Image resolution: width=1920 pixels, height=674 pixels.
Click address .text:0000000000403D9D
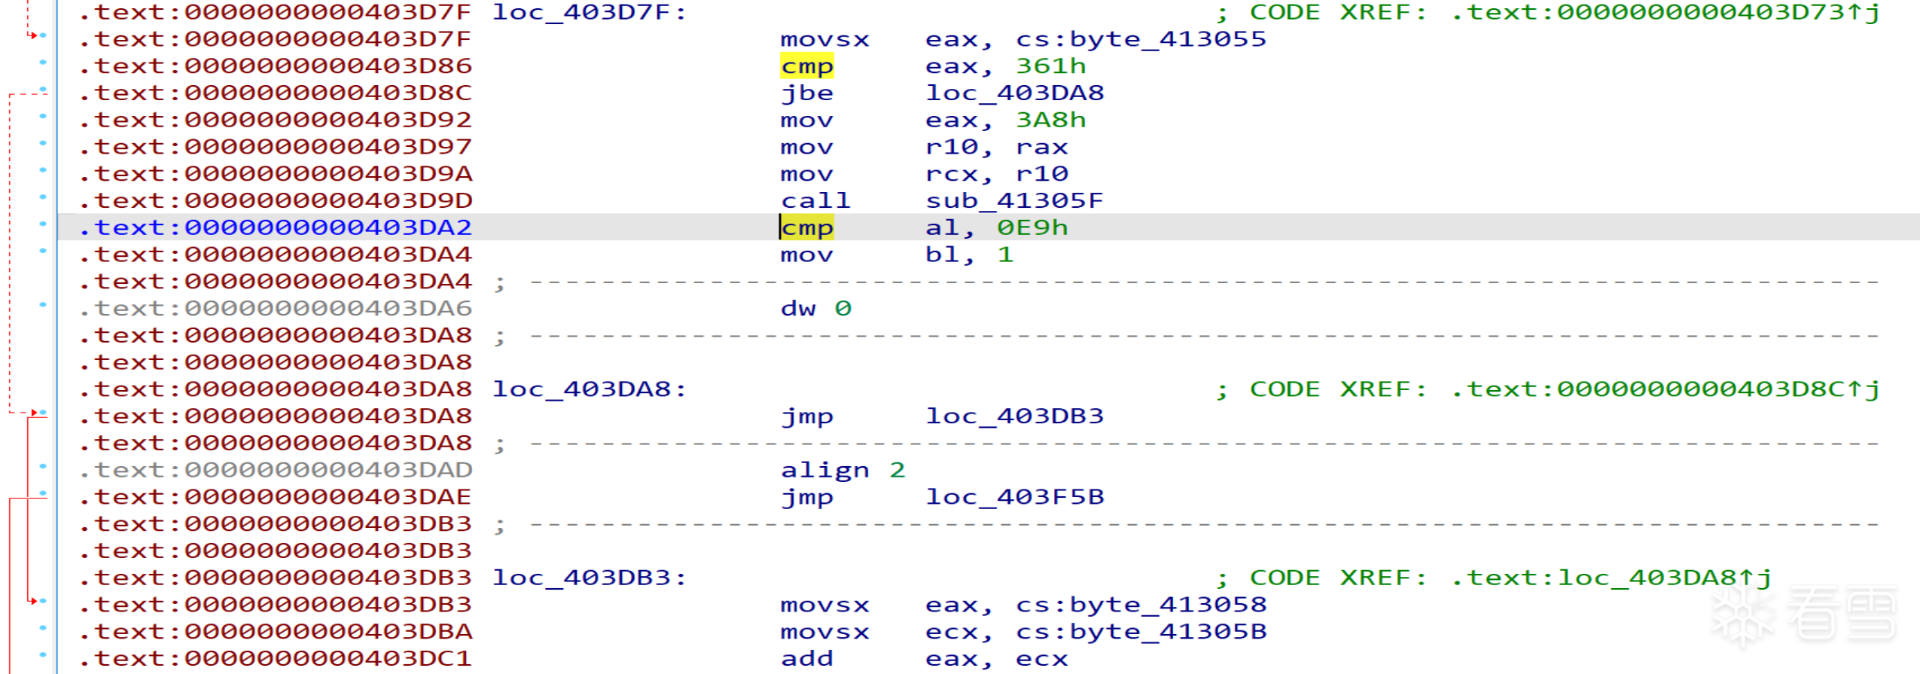tap(275, 202)
